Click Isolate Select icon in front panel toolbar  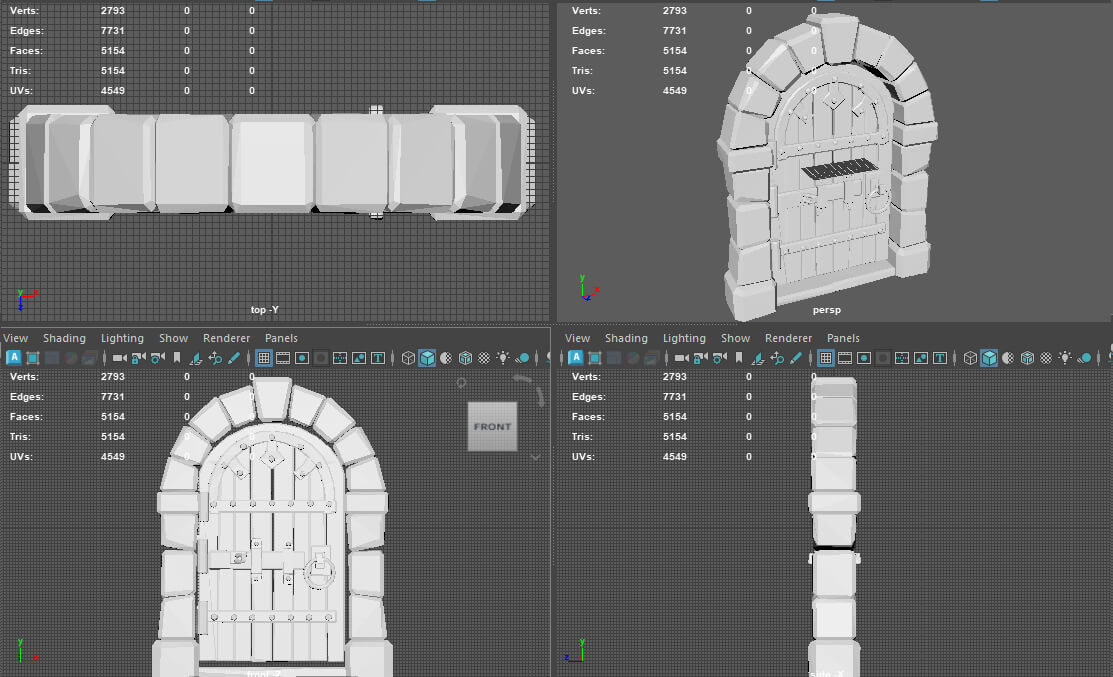tap(33, 358)
